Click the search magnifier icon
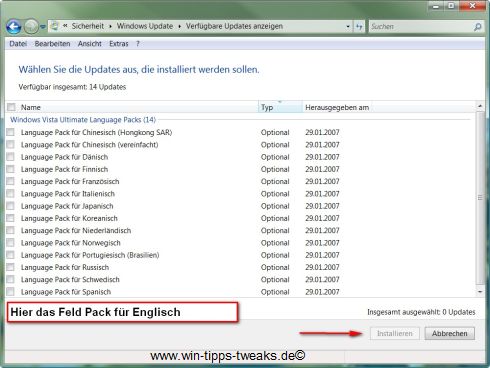The height and width of the screenshot is (368, 490). coord(477,26)
